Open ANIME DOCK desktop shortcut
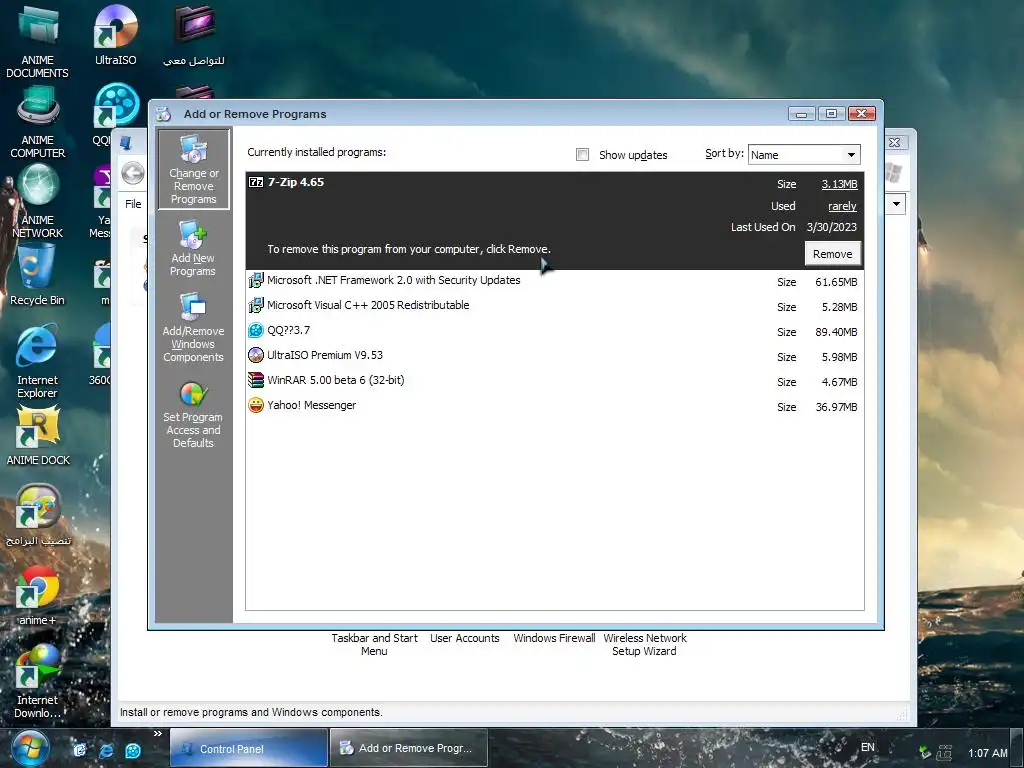 (x=38, y=436)
